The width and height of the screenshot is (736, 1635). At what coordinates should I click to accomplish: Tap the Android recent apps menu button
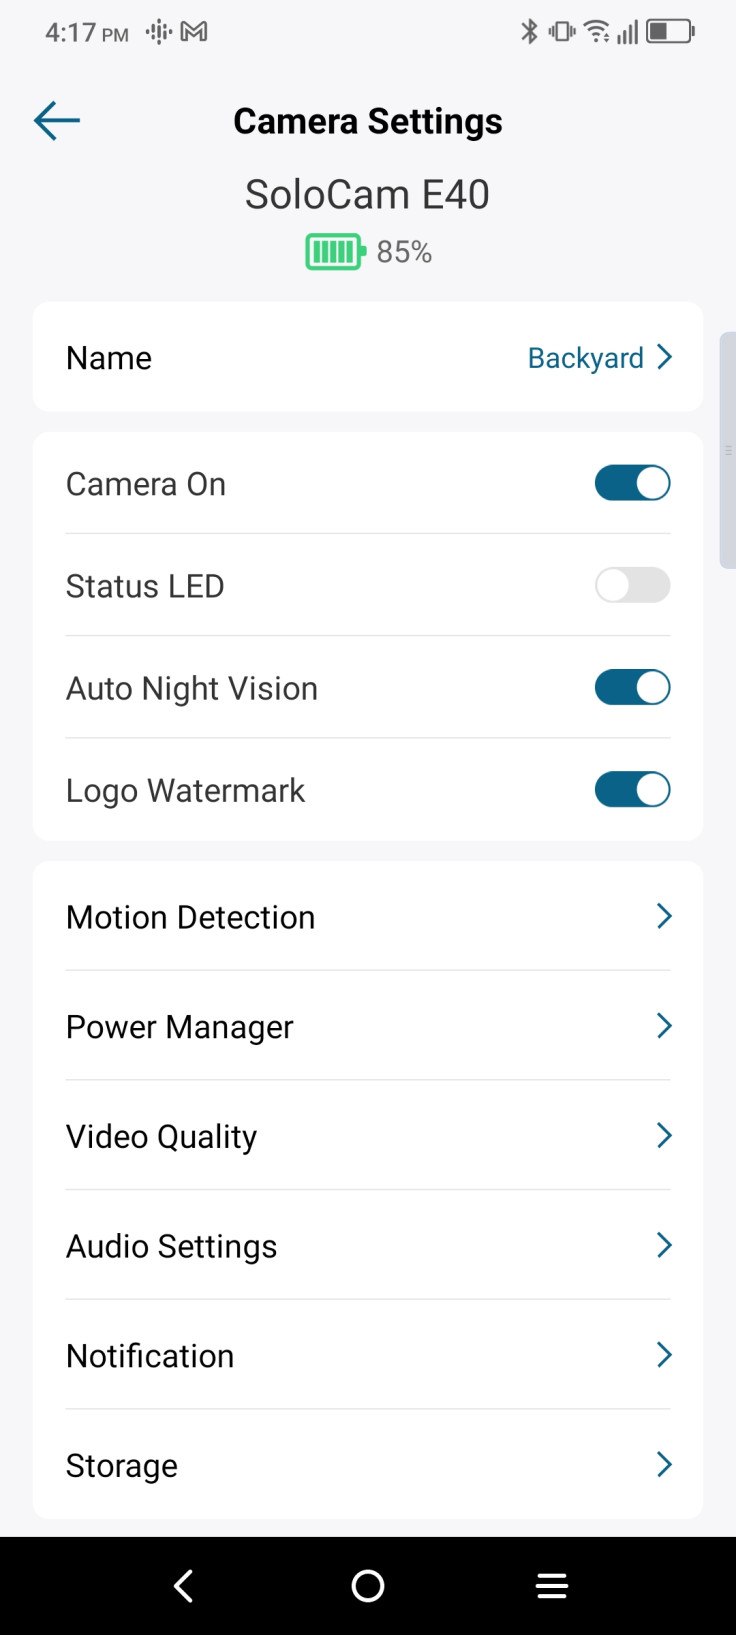click(552, 1585)
